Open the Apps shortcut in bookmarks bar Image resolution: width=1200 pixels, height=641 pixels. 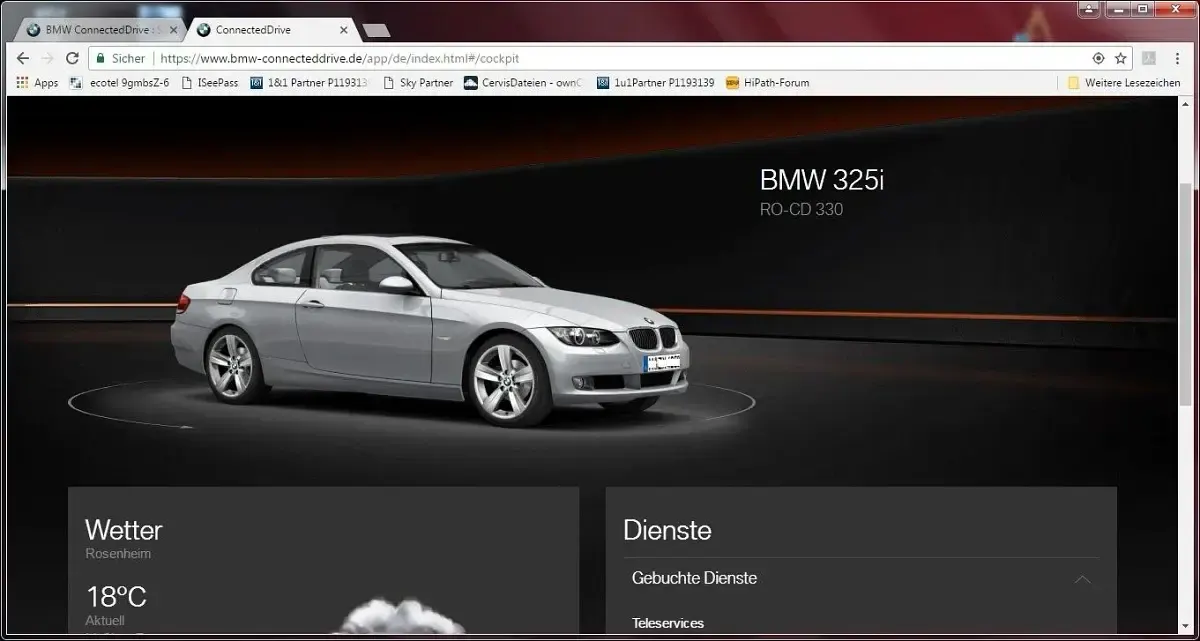point(38,83)
